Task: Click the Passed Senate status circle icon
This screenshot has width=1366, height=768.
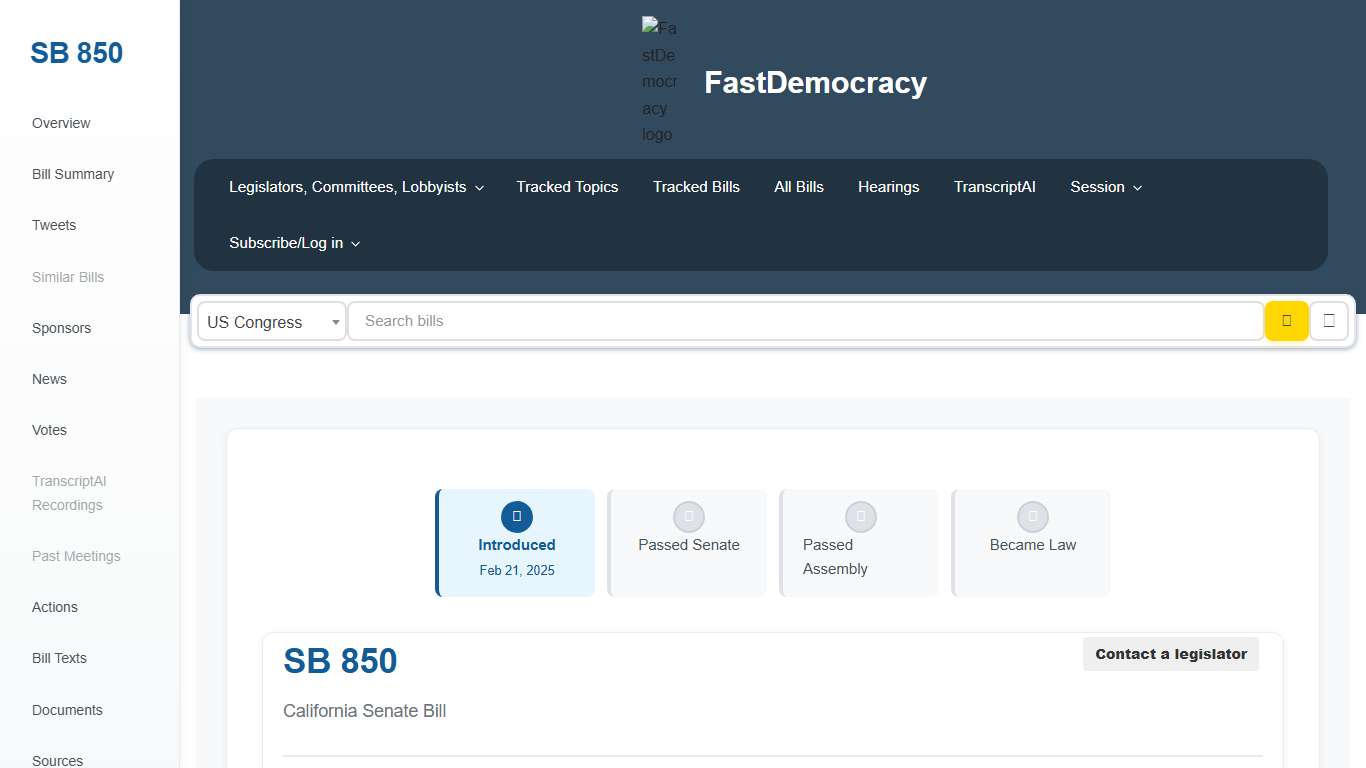Action: [688, 517]
